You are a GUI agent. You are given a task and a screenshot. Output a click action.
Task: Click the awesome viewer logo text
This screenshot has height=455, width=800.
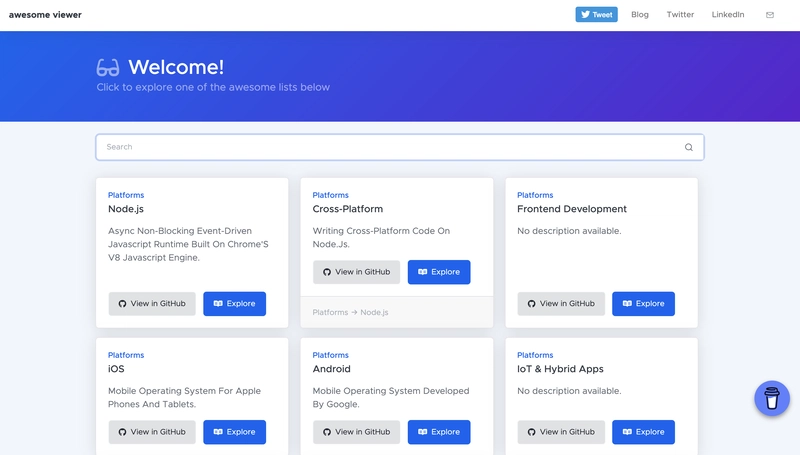(45, 15)
